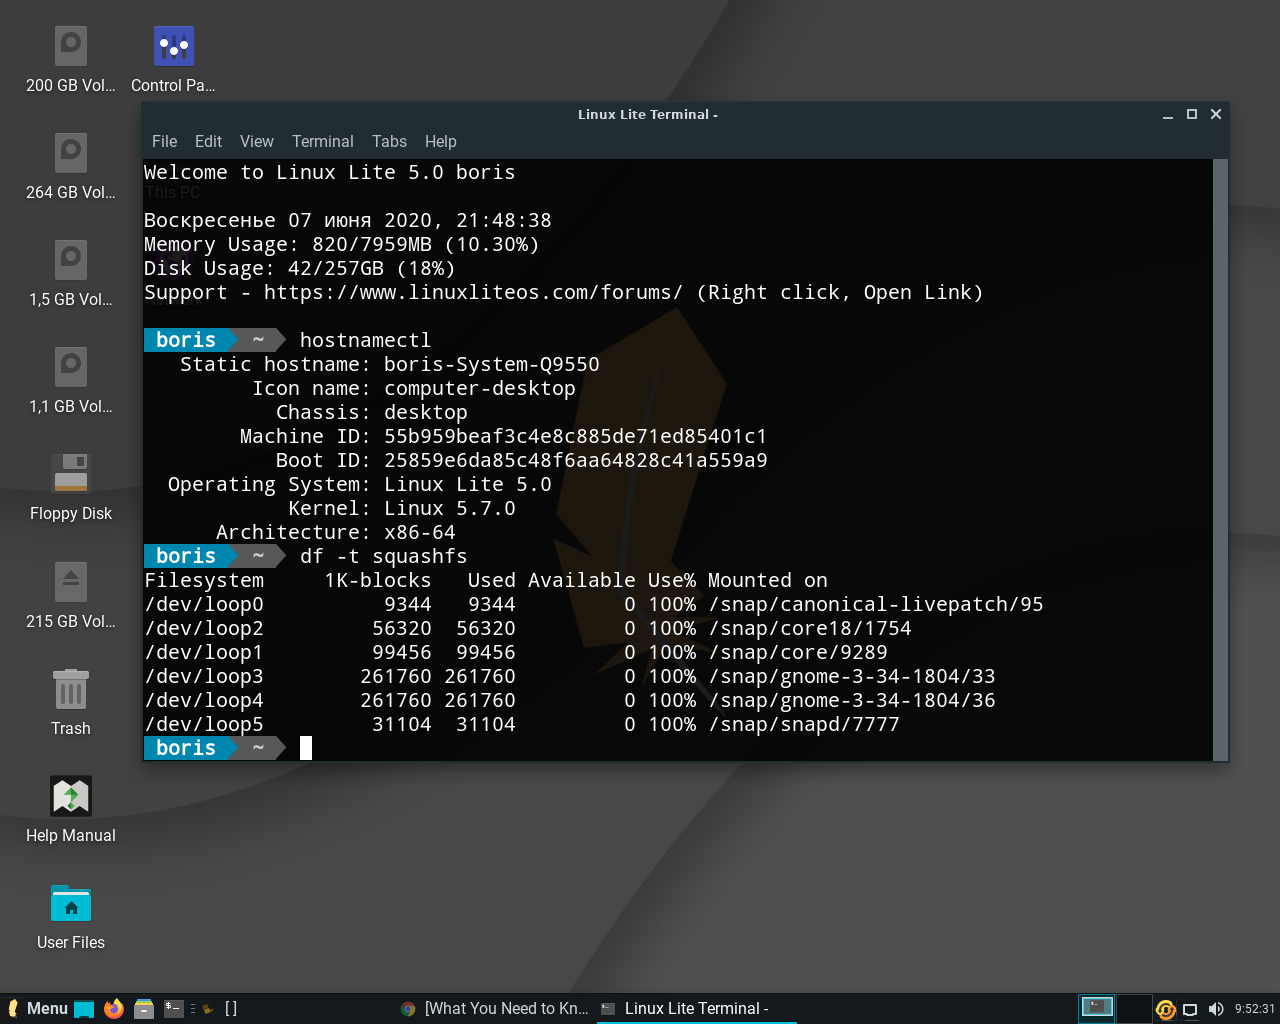Open the Control Panel desktop shortcut
The height and width of the screenshot is (1024, 1280).
(x=171, y=45)
